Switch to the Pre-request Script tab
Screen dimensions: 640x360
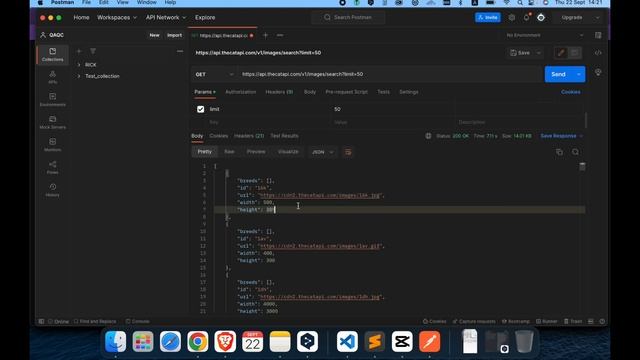pyautogui.click(x=347, y=92)
